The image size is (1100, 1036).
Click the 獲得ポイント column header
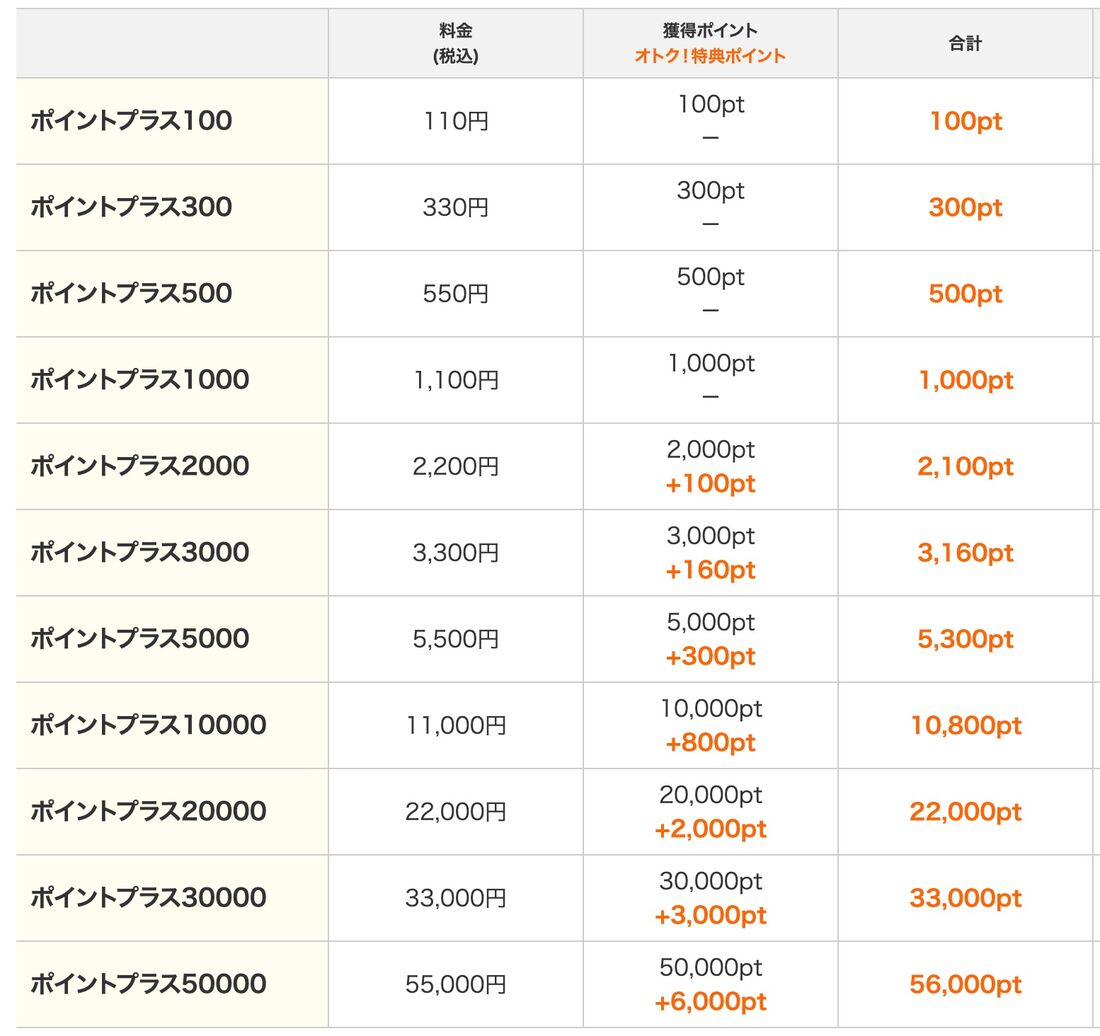(x=710, y=30)
